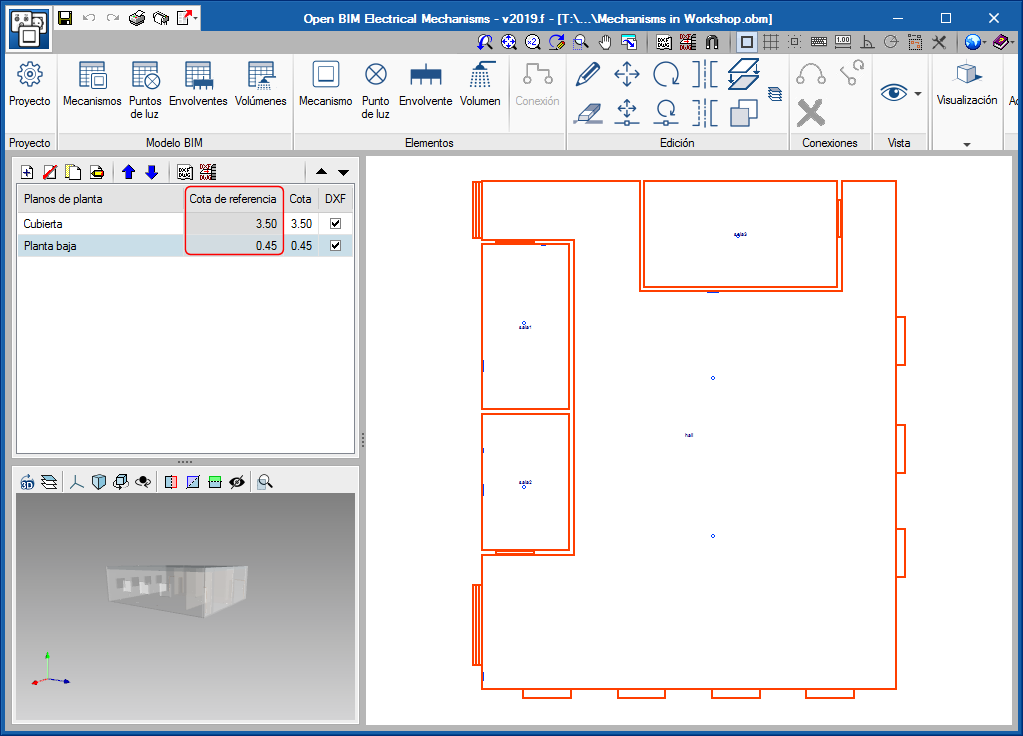Toggle the keyboard coordinate entry icon
Image resolution: width=1023 pixels, height=736 pixels.
pos(819,42)
